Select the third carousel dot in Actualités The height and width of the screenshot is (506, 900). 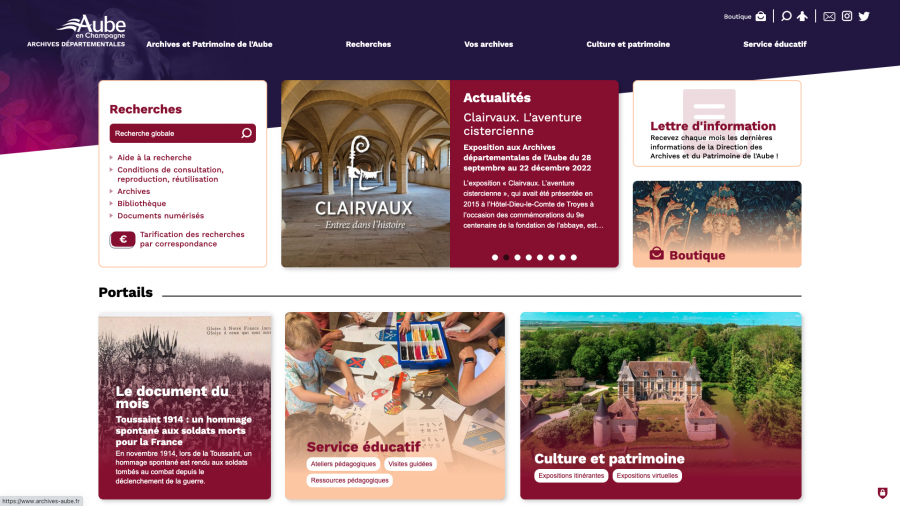[x=517, y=258]
